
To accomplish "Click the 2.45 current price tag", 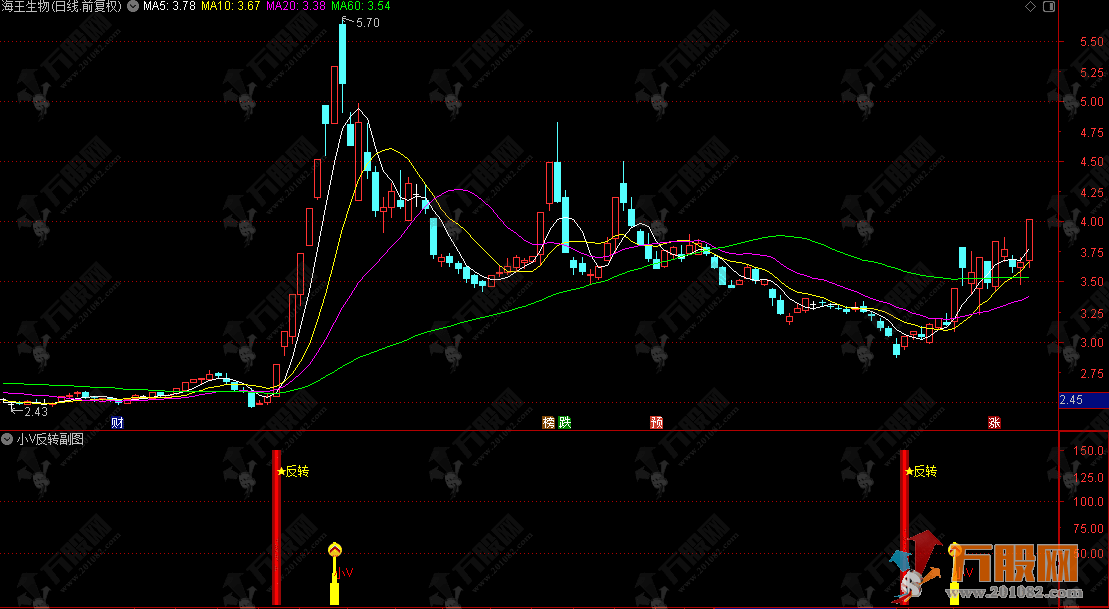I will coord(1071,400).
